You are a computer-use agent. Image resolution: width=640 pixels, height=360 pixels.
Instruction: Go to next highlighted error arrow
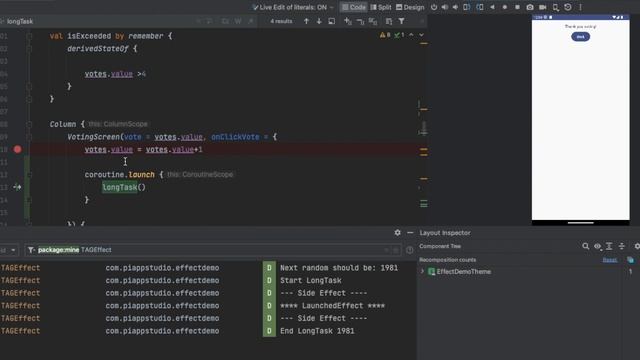(x=422, y=35)
